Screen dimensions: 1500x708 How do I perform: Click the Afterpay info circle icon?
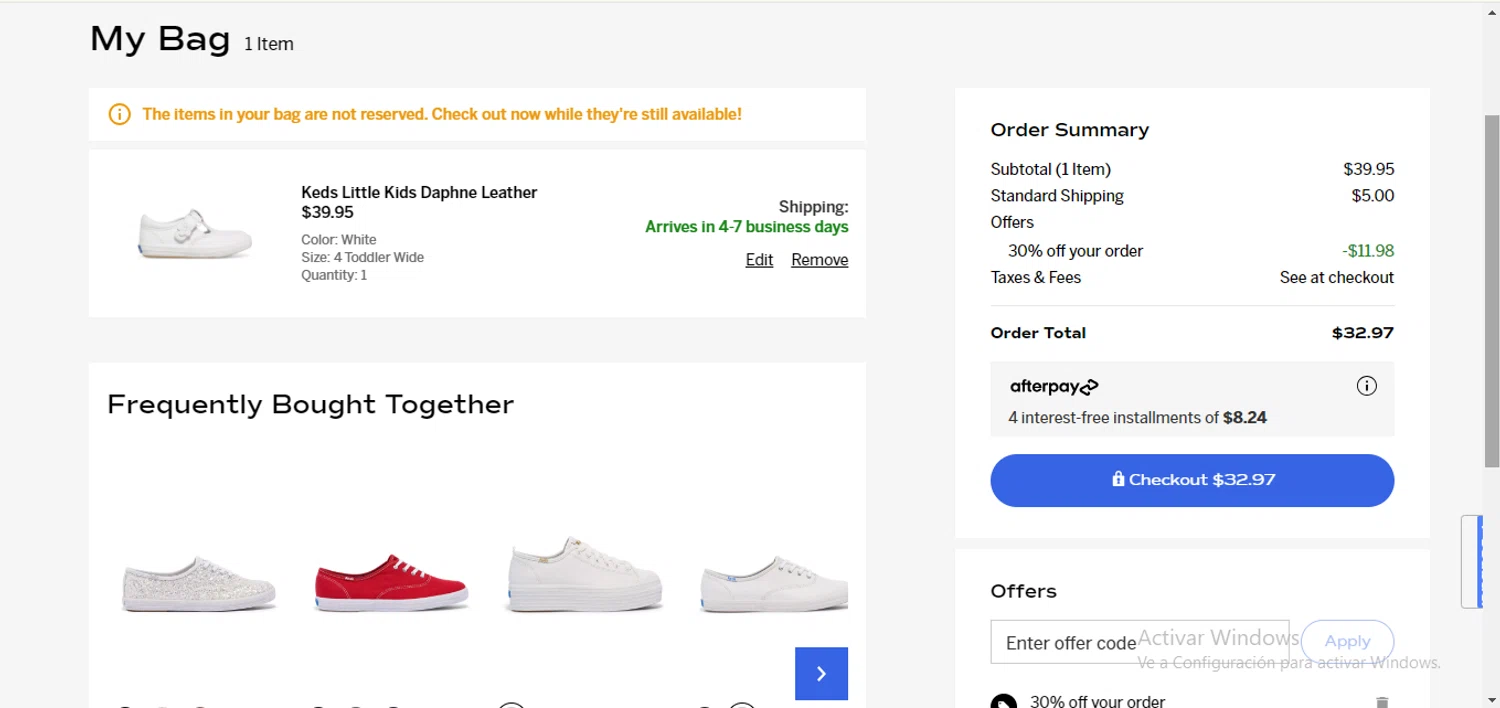coord(1366,386)
